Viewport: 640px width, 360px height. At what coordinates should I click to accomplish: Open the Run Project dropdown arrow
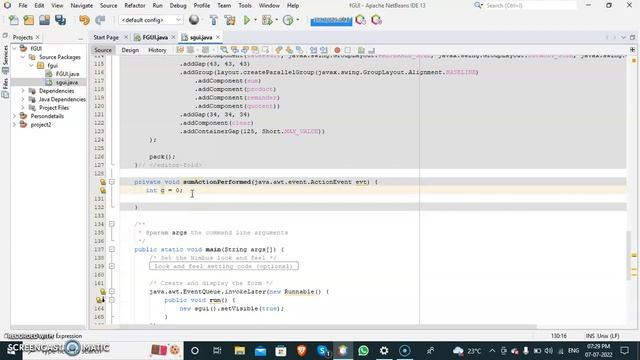(256, 20)
